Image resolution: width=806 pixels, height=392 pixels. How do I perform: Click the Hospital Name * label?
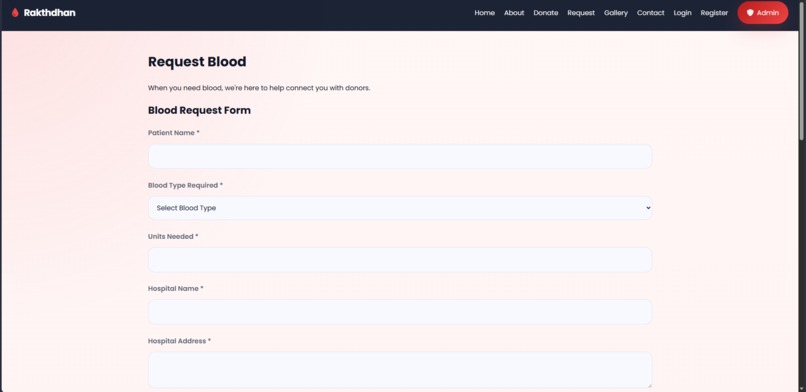tap(176, 289)
